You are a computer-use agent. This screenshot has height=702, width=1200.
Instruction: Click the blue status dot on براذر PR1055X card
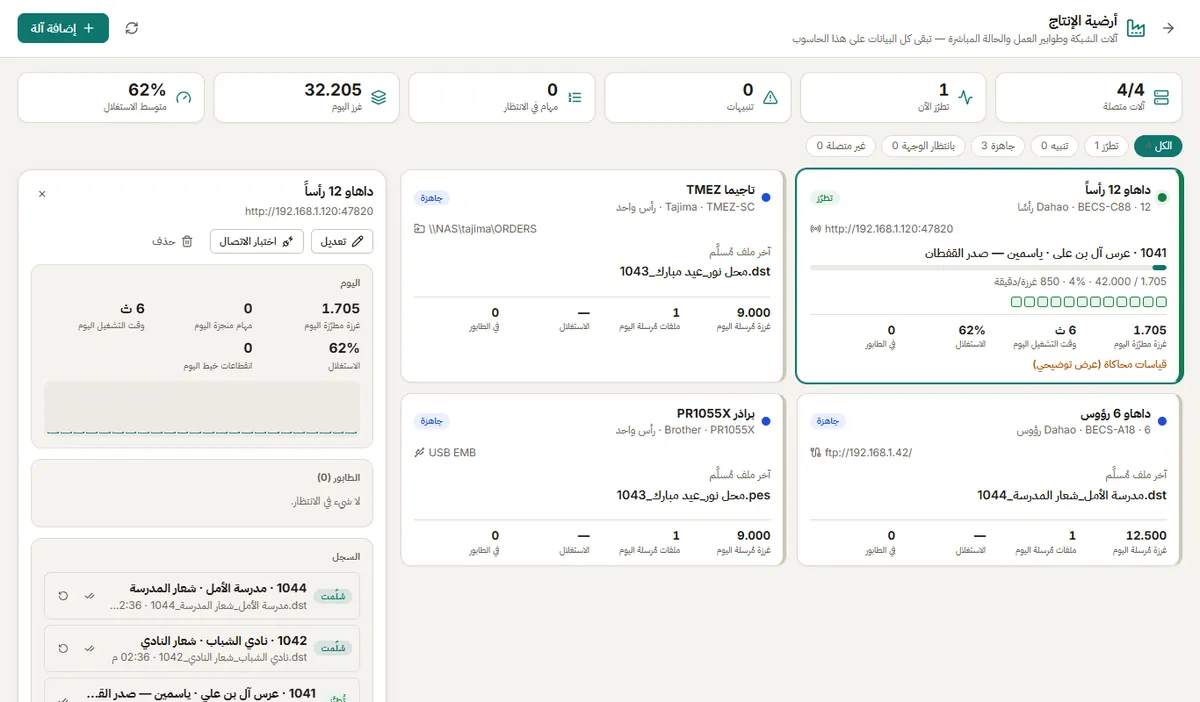(766, 422)
